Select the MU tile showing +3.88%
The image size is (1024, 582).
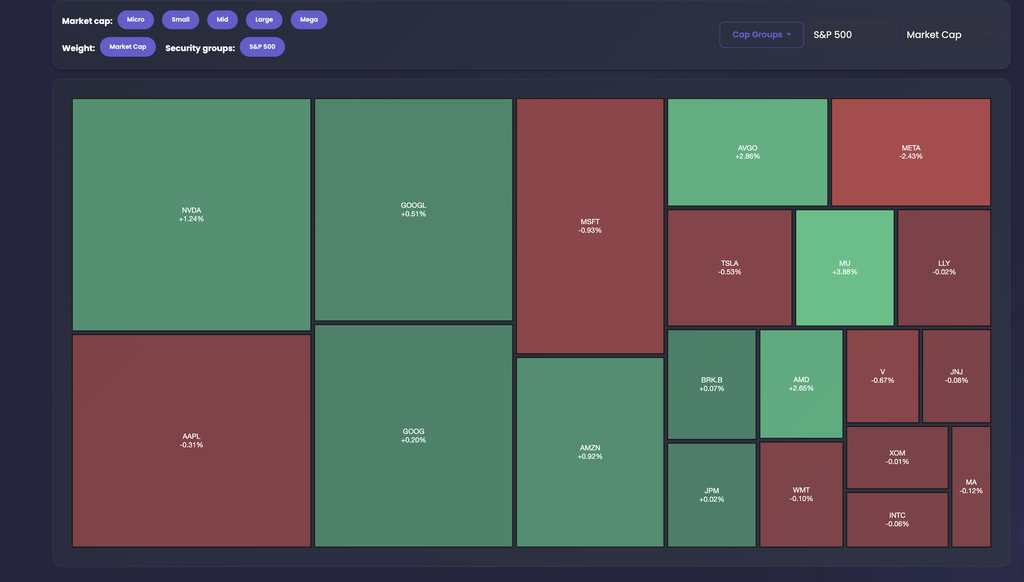point(844,268)
